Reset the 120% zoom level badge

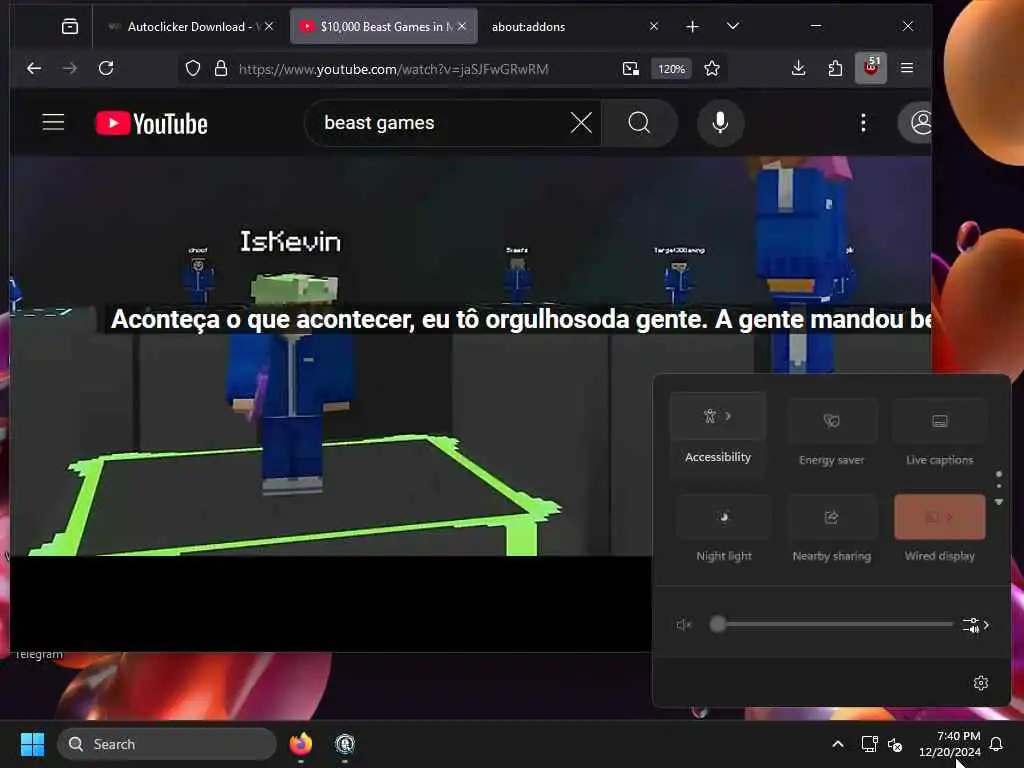pos(671,69)
